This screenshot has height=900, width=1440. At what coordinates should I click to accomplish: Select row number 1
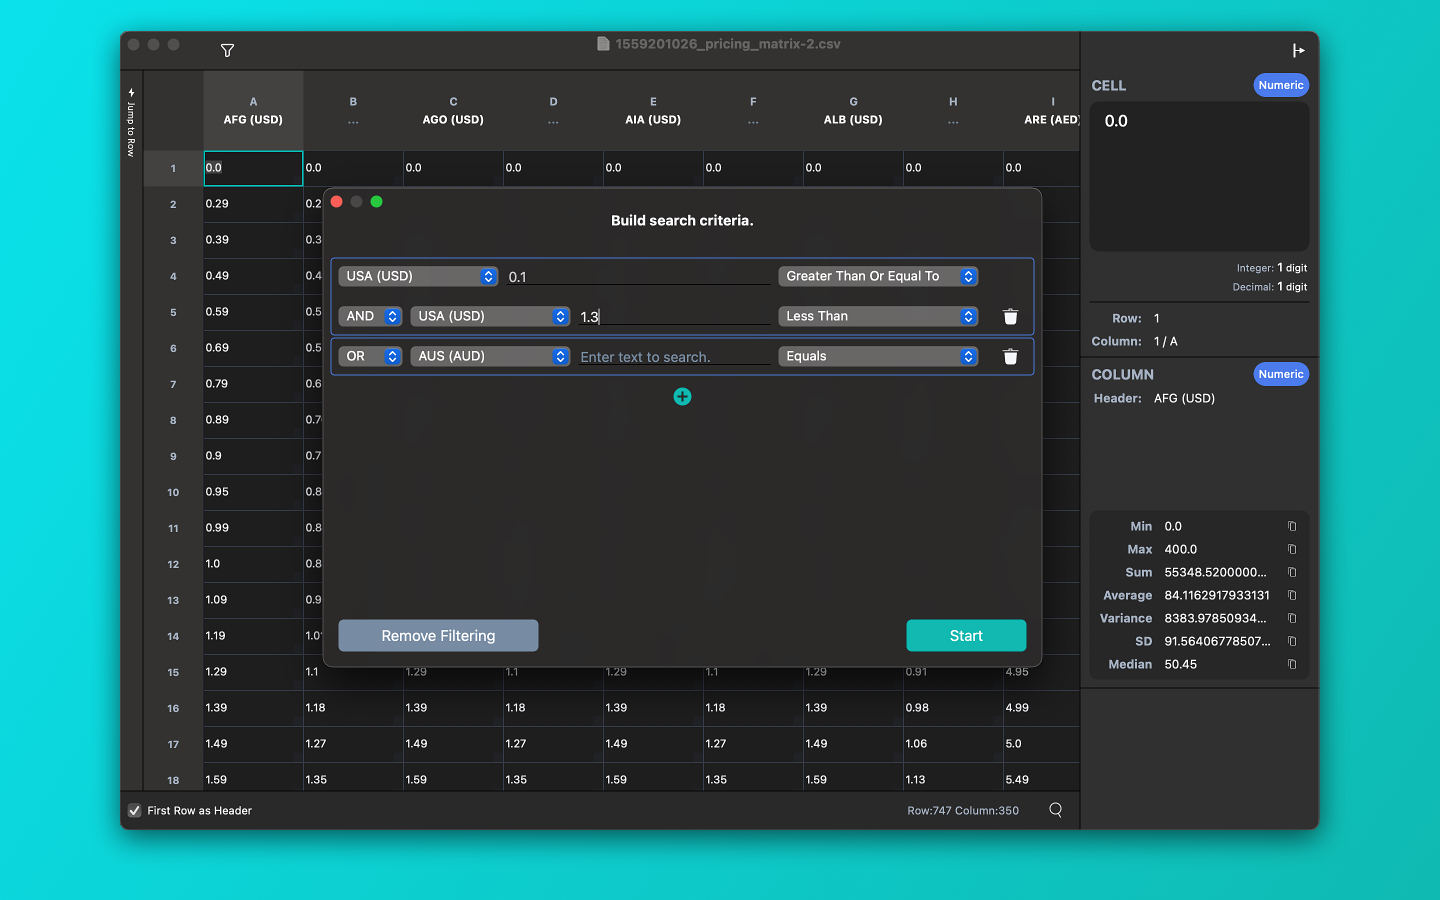(x=173, y=168)
